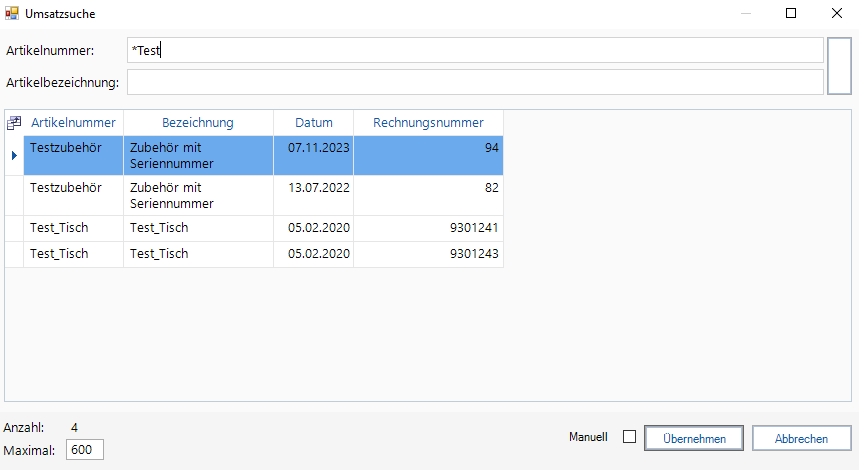
Task: Sort by Artikelnummer column header
Action: 73,123
